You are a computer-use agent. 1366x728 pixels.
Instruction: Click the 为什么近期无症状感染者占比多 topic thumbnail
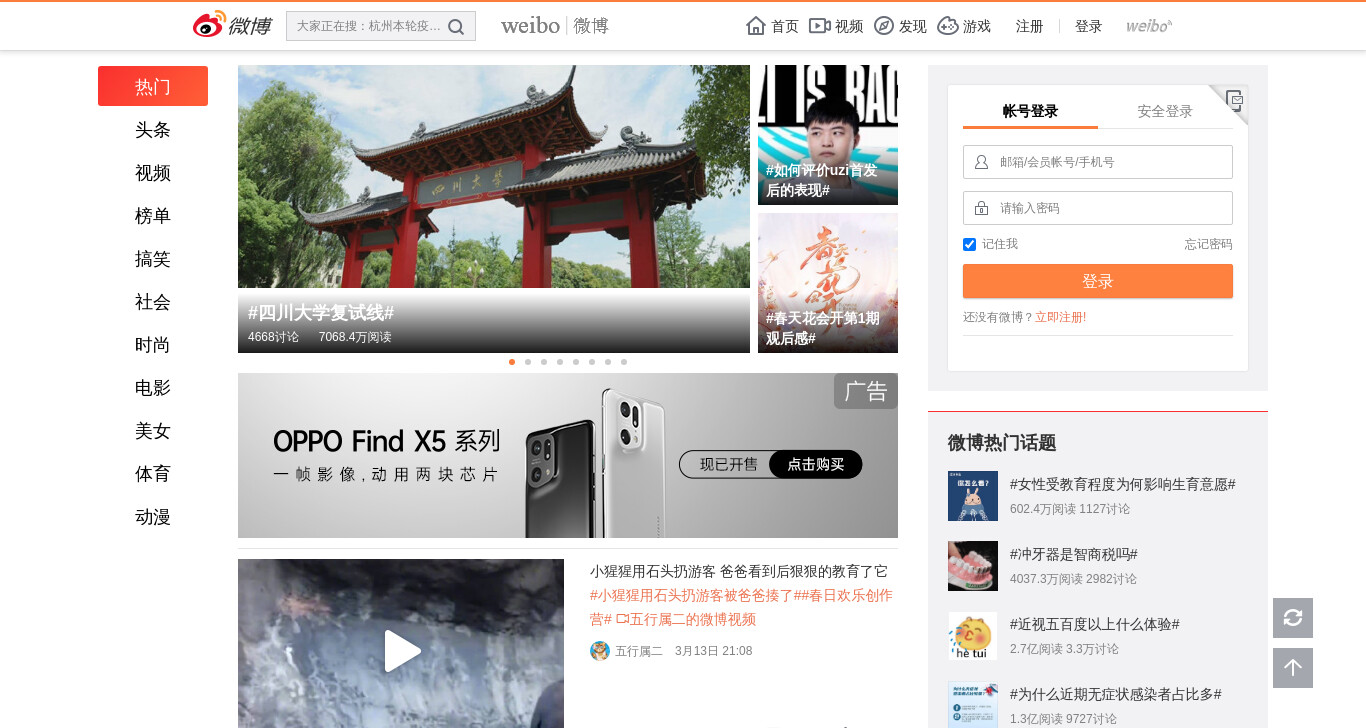pyautogui.click(x=973, y=705)
